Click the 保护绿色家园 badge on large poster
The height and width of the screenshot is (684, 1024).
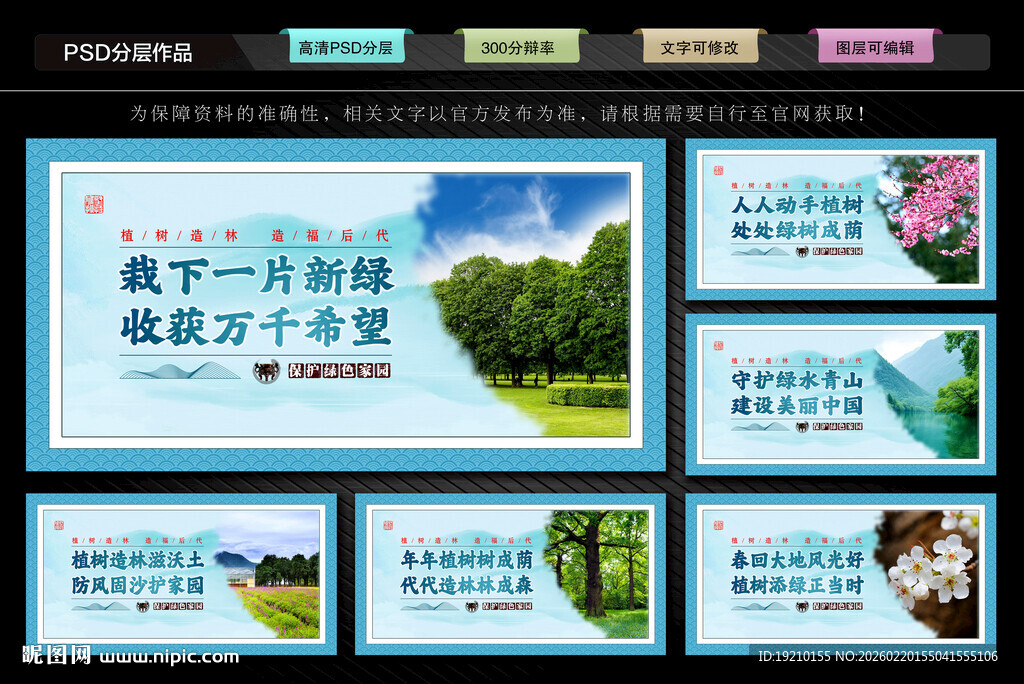click(339, 371)
